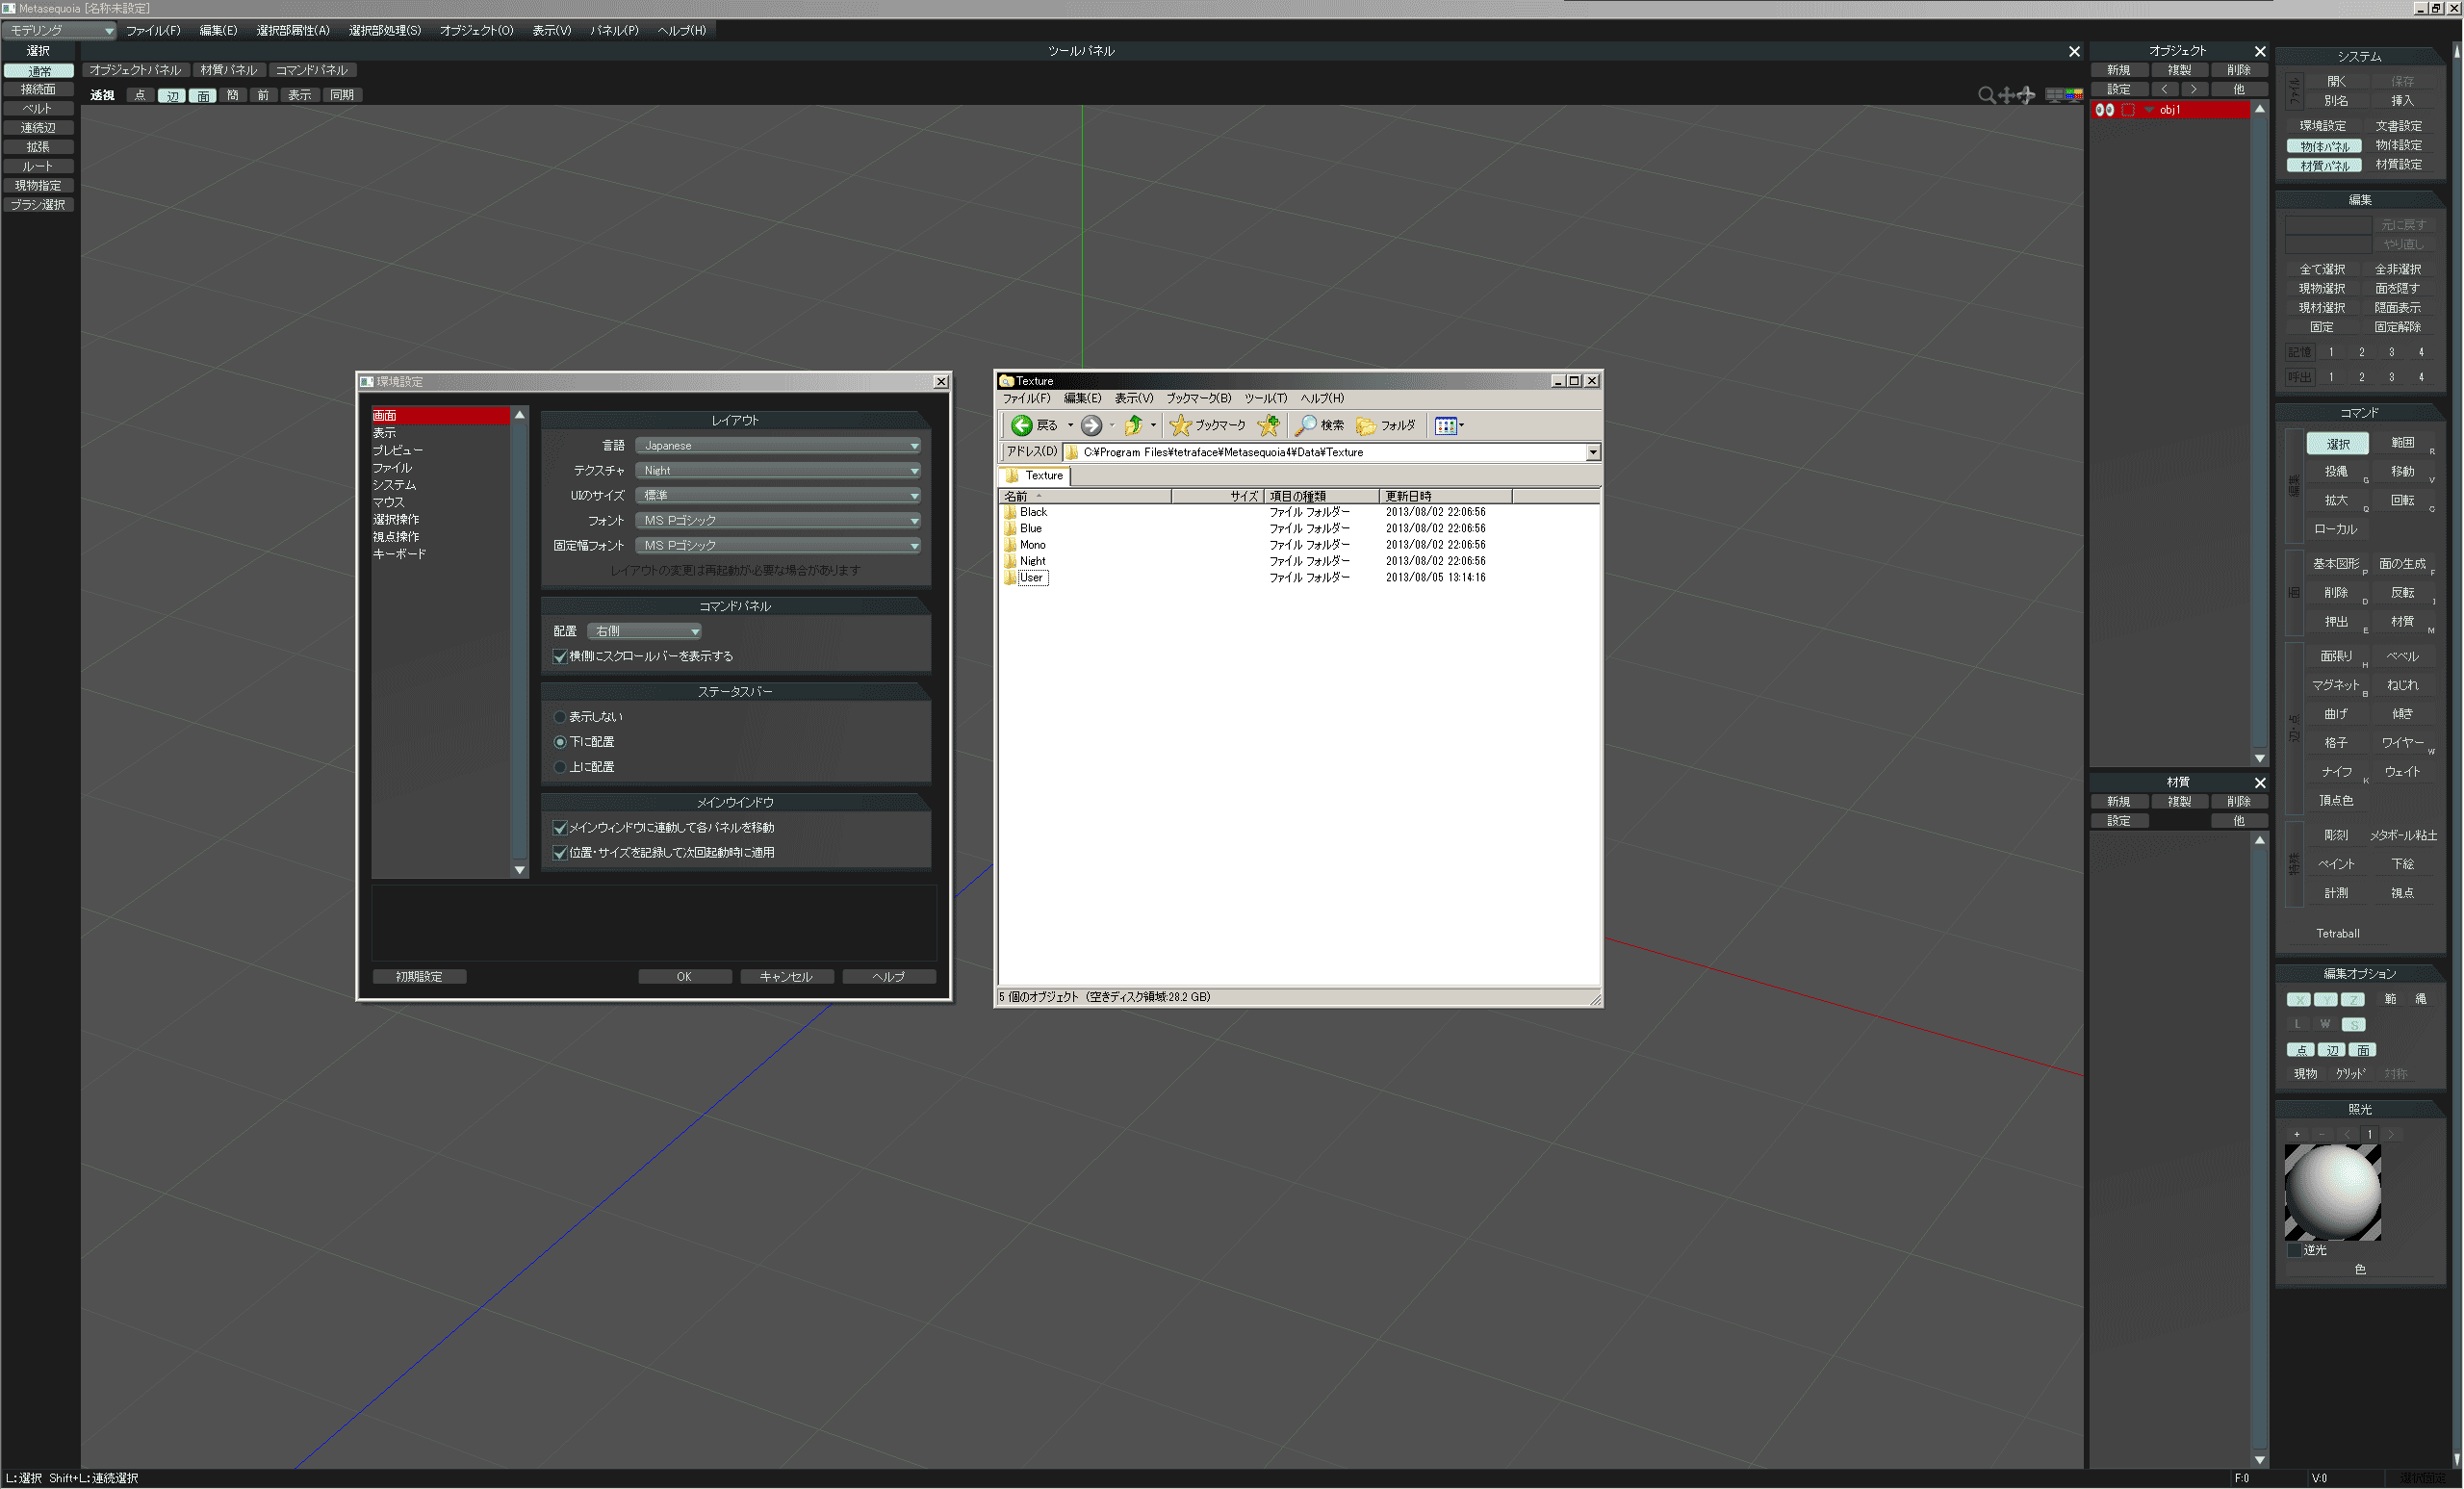The width and height of the screenshot is (2464, 1489).
Task: Open the texture Night dropdown
Action: [778, 471]
